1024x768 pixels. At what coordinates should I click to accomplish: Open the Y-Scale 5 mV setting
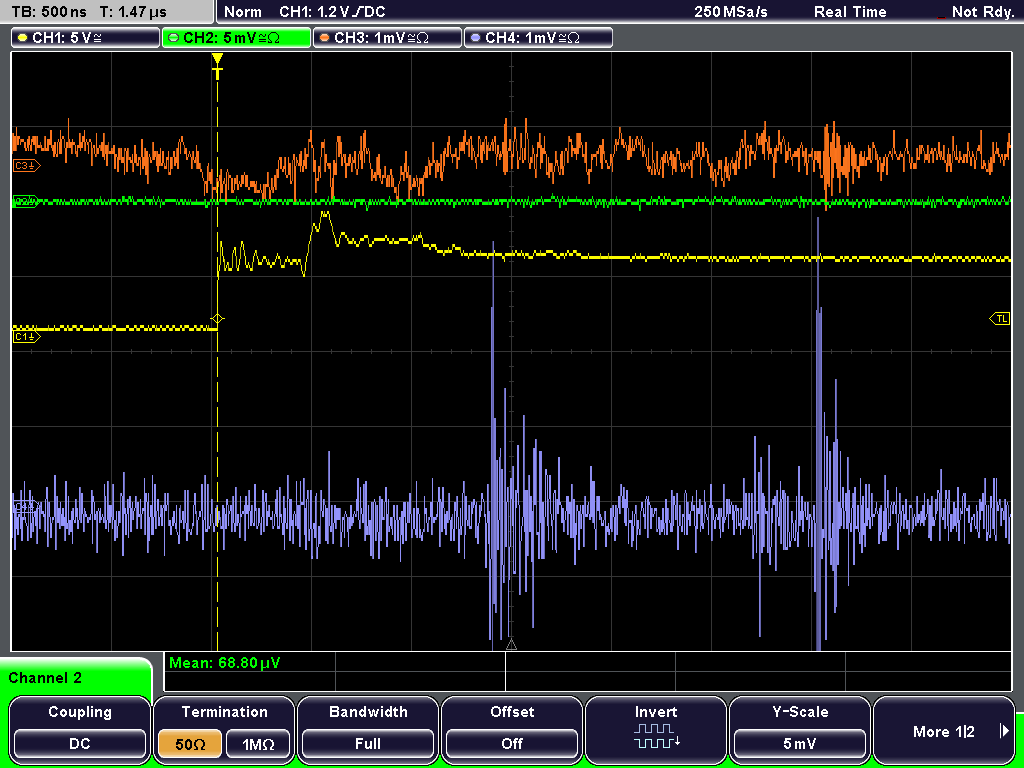800,744
